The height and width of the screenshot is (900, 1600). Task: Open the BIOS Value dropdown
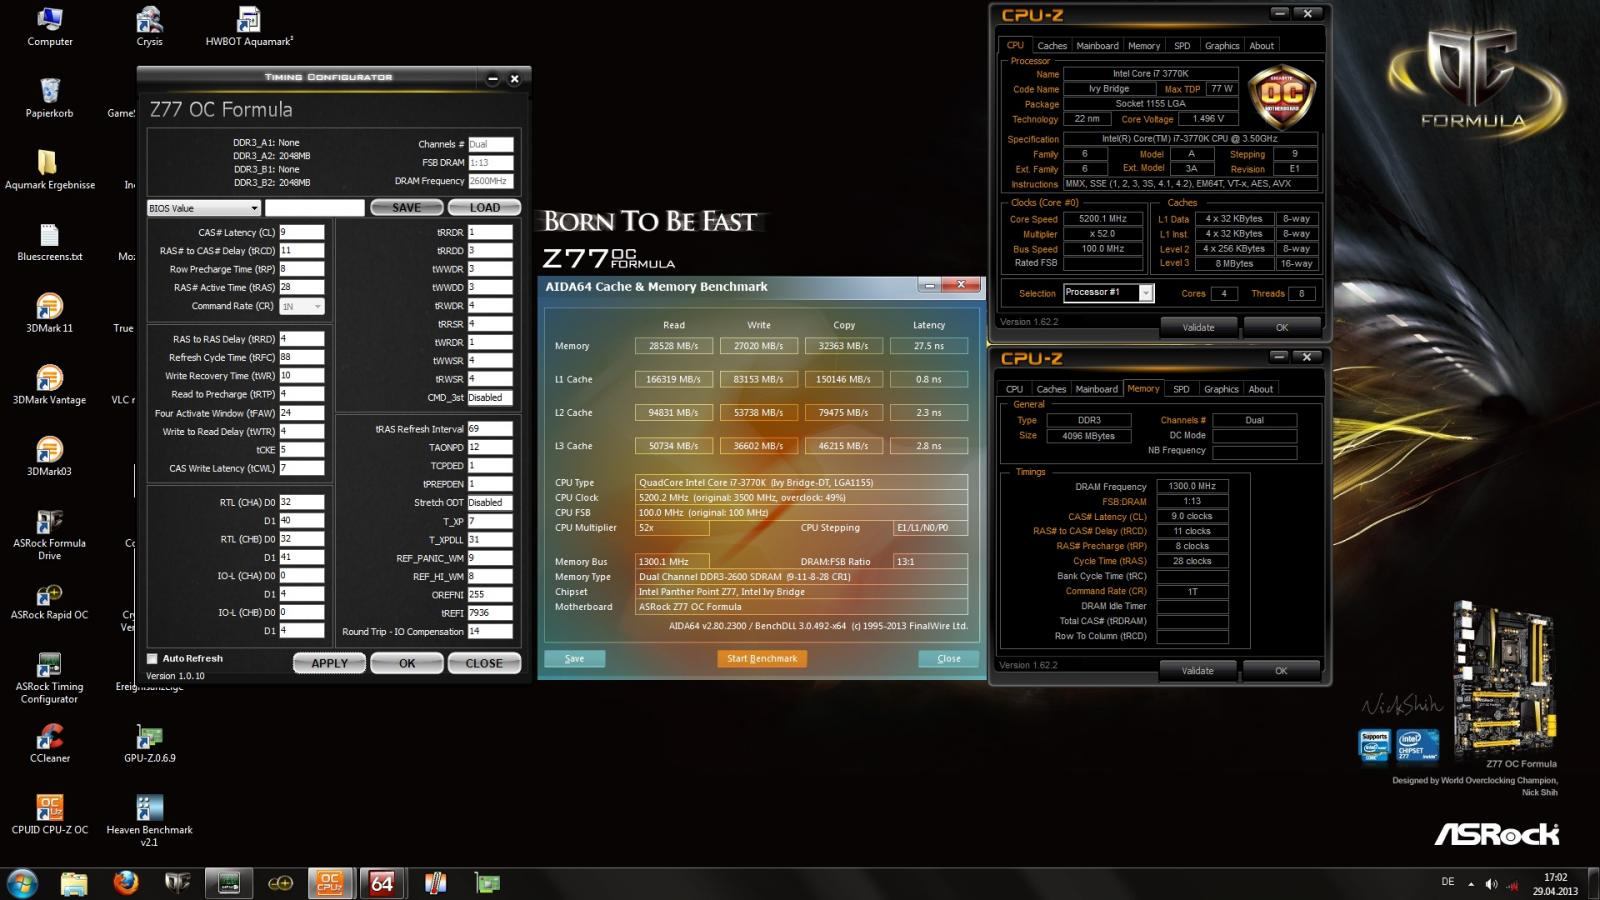tap(204, 208)
